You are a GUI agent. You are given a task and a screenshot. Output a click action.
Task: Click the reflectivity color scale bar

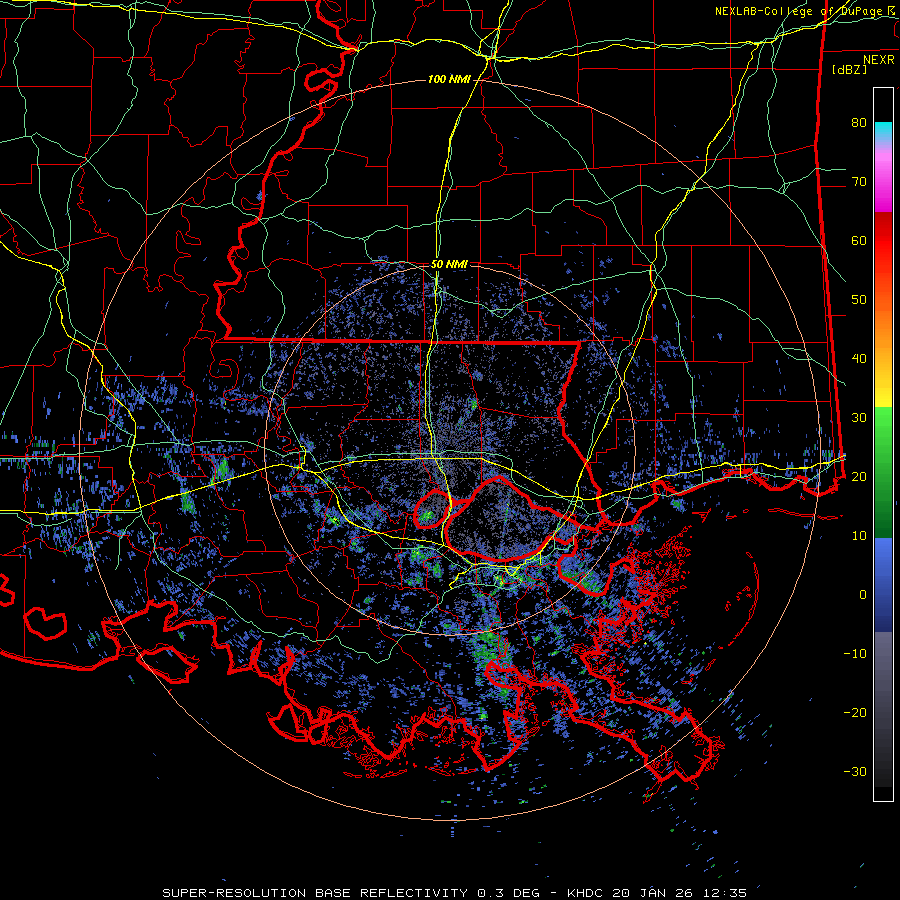point(883,444)
